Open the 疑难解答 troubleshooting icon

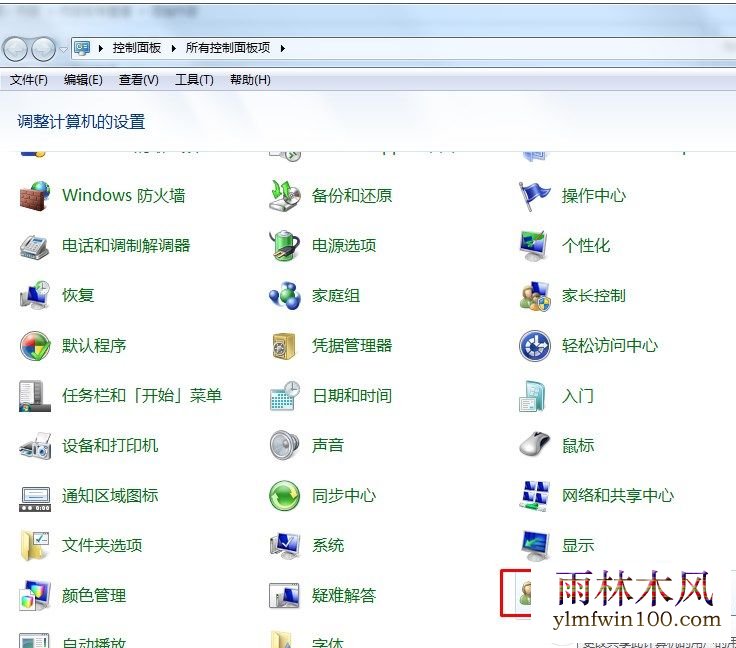pos(284,595)
